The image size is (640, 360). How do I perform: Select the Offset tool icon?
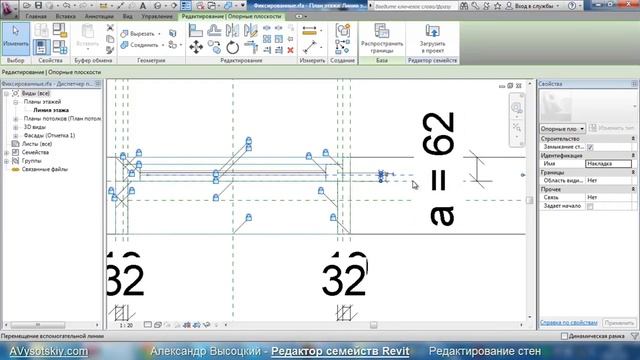click(x=214, y=31)
